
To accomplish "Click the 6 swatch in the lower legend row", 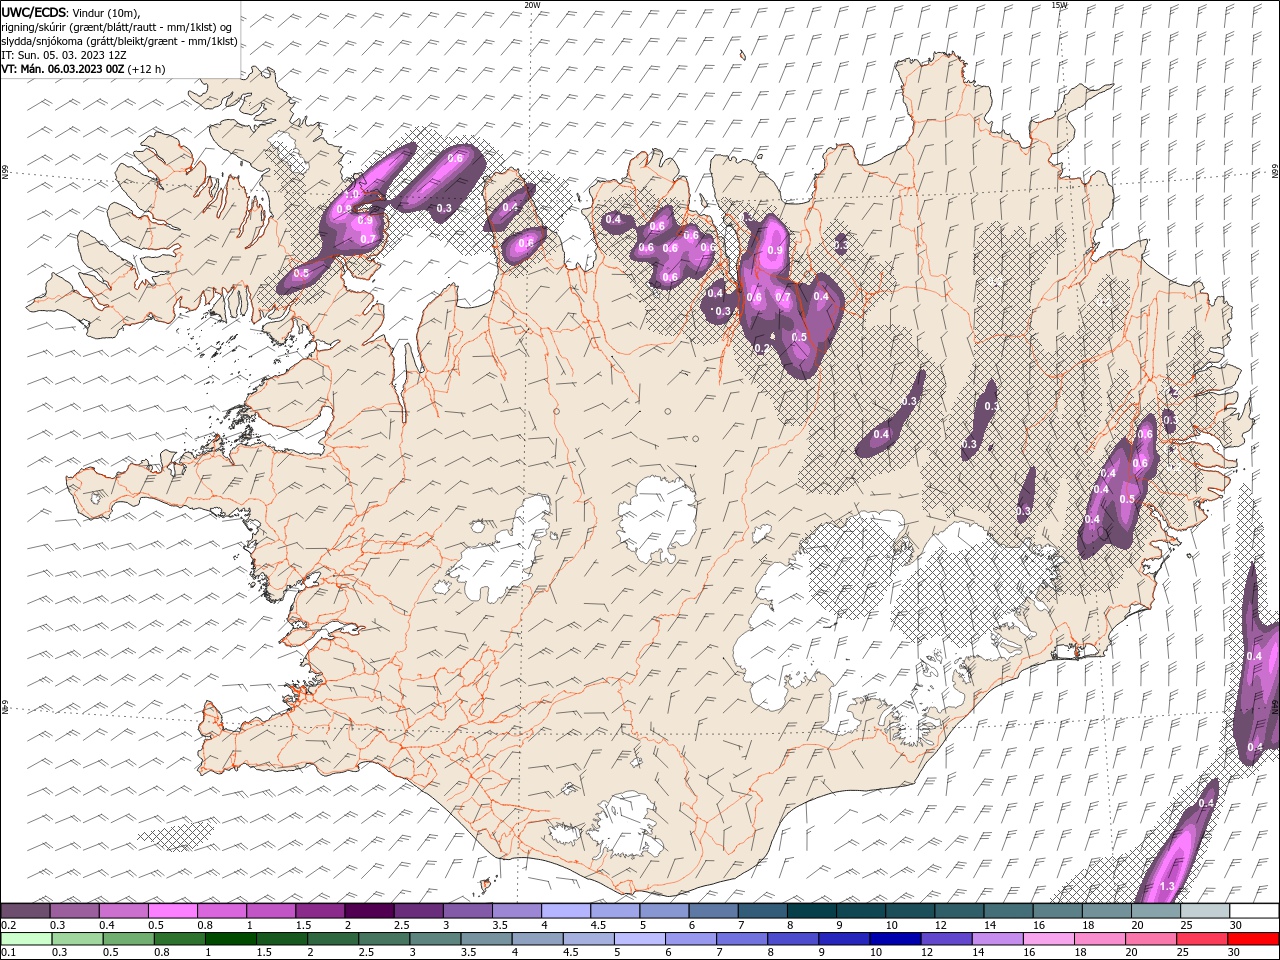I will (x=690, y=939).
